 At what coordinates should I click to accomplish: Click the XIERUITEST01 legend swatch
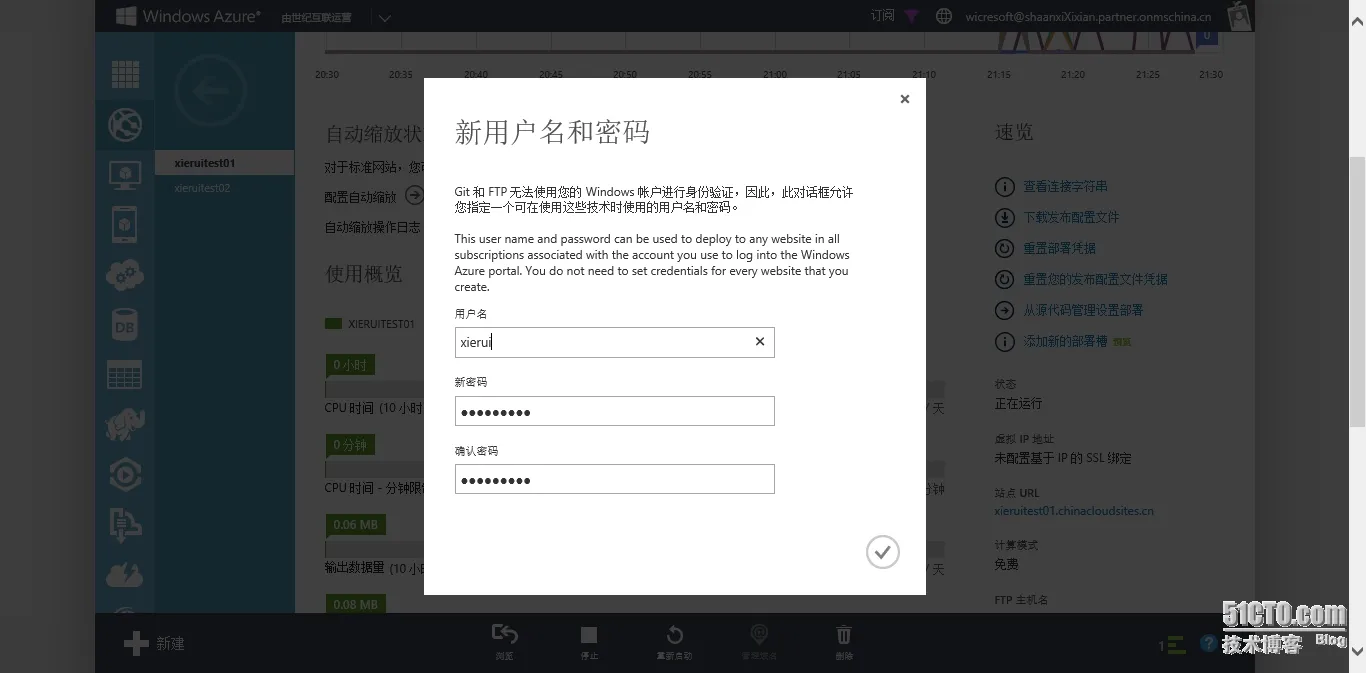click(333, 323)
